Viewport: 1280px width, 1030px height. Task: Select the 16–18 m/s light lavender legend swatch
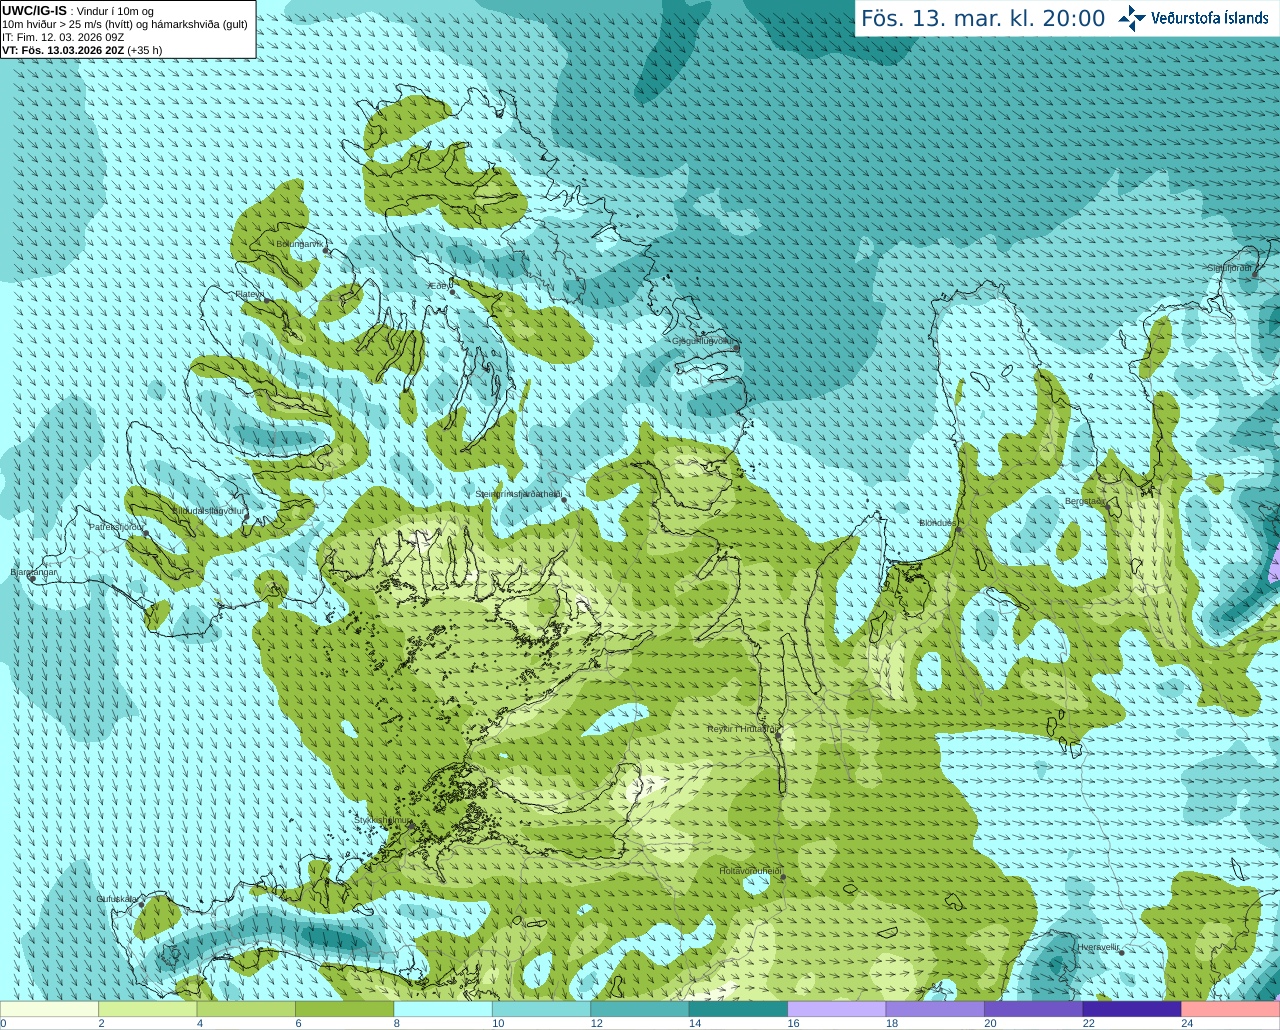click(837, 1009)
